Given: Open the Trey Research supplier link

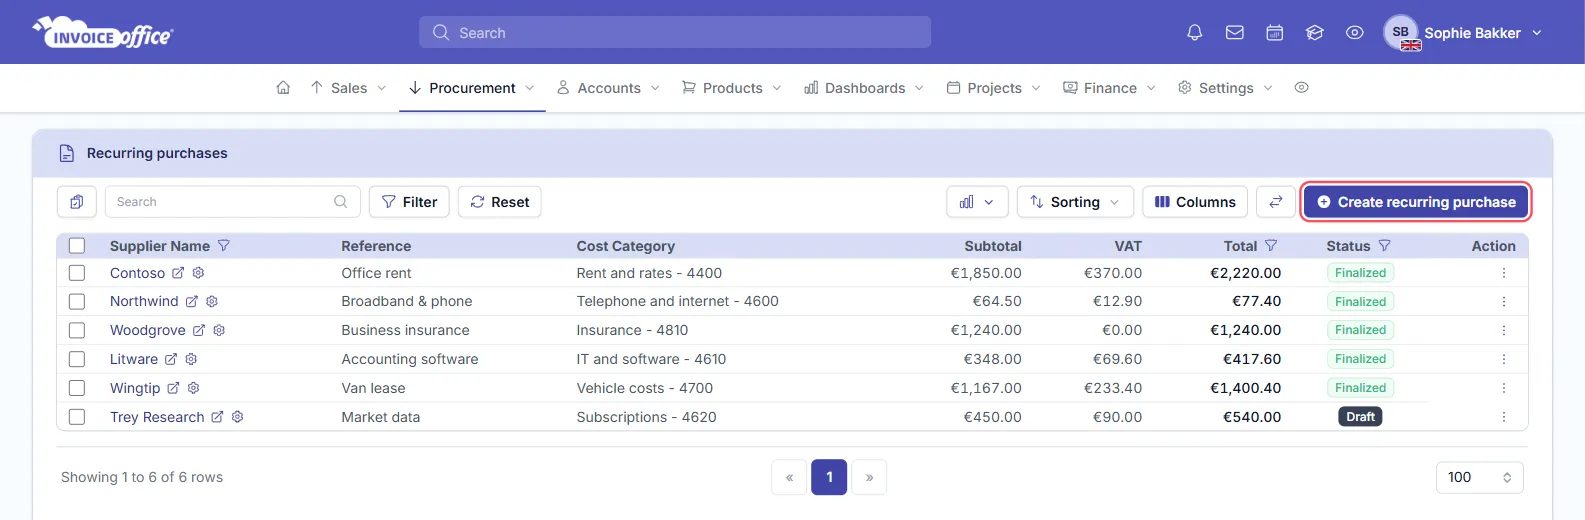Looking at the screenshot, I should click(157, 417).
